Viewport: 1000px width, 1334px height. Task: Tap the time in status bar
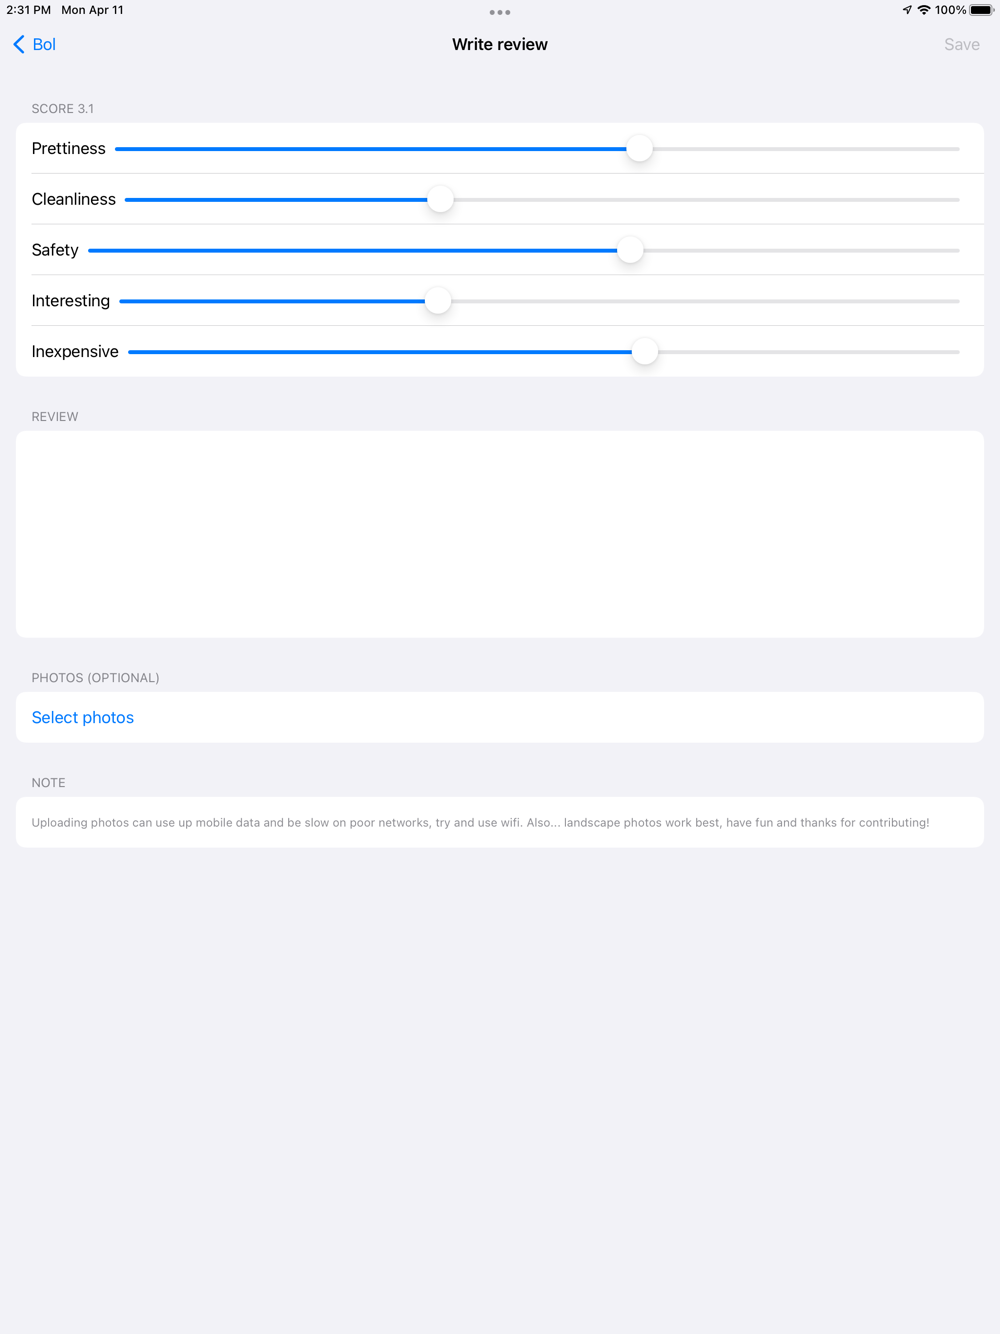point(28,10)
